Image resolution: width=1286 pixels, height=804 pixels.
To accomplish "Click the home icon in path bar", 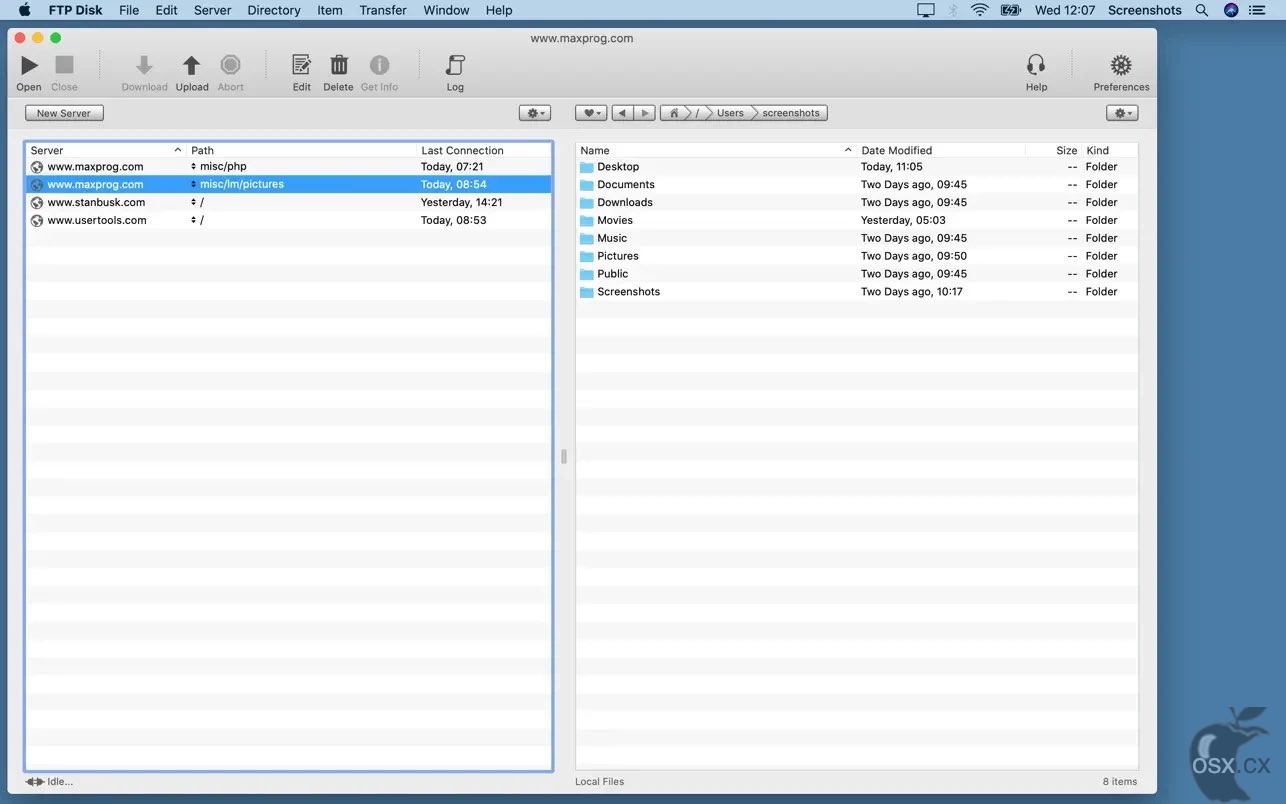I will pyautogui.click(x=675, y=113).
